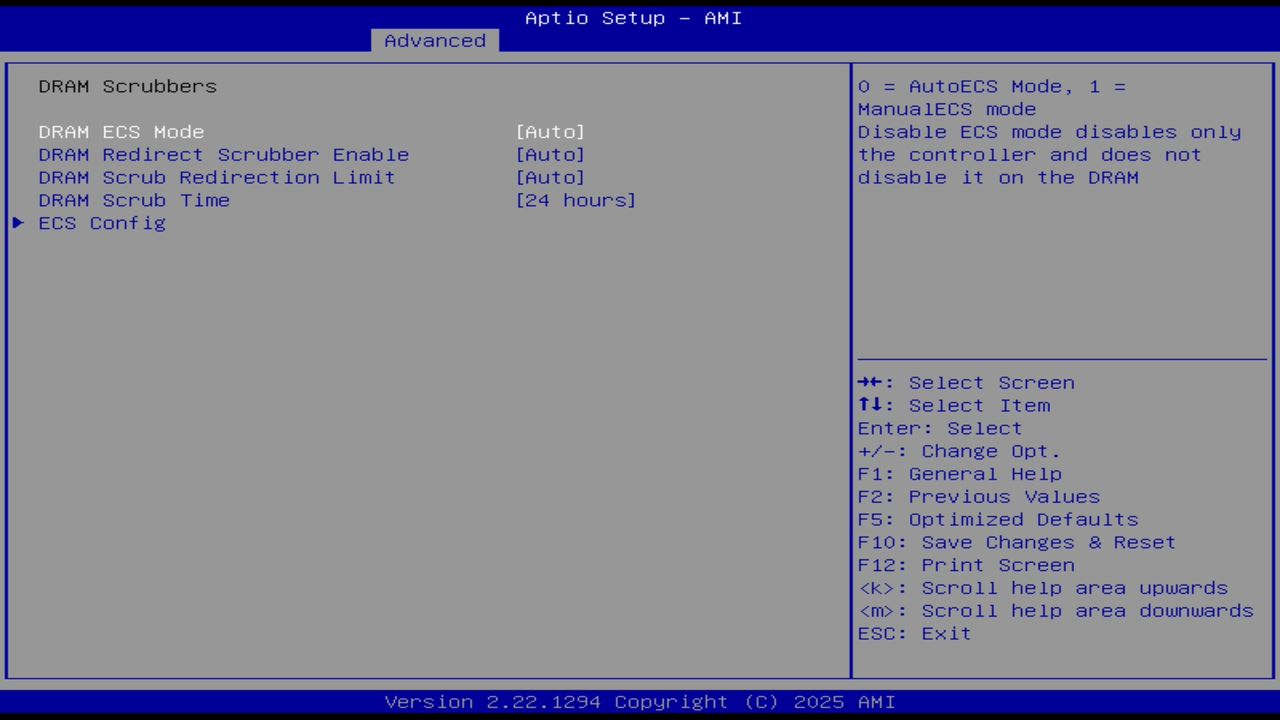This screenshot has height=720, width=1280.
Task: Open the DRAM Scrub Redirection Limit option
Action: [x=216, y=177]
